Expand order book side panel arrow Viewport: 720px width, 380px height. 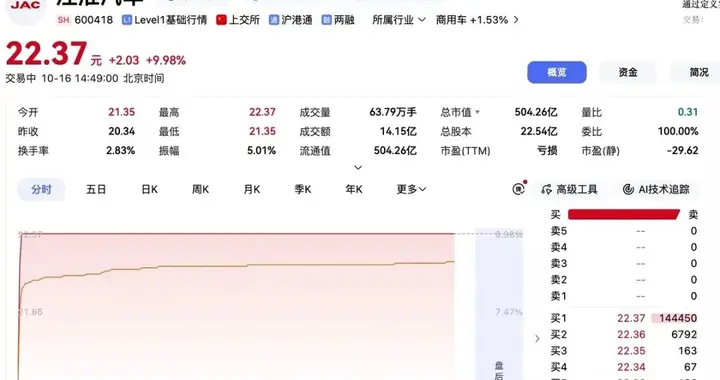(537, 339)
